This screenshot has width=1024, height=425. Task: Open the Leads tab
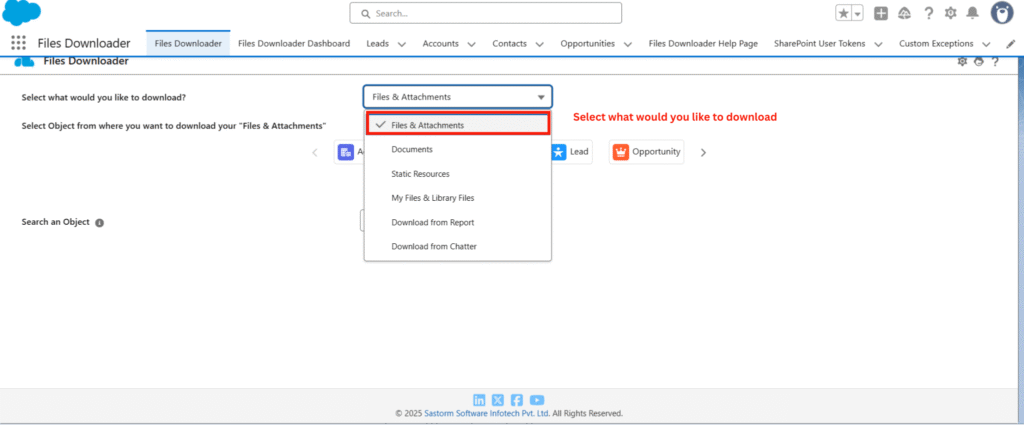377,44
